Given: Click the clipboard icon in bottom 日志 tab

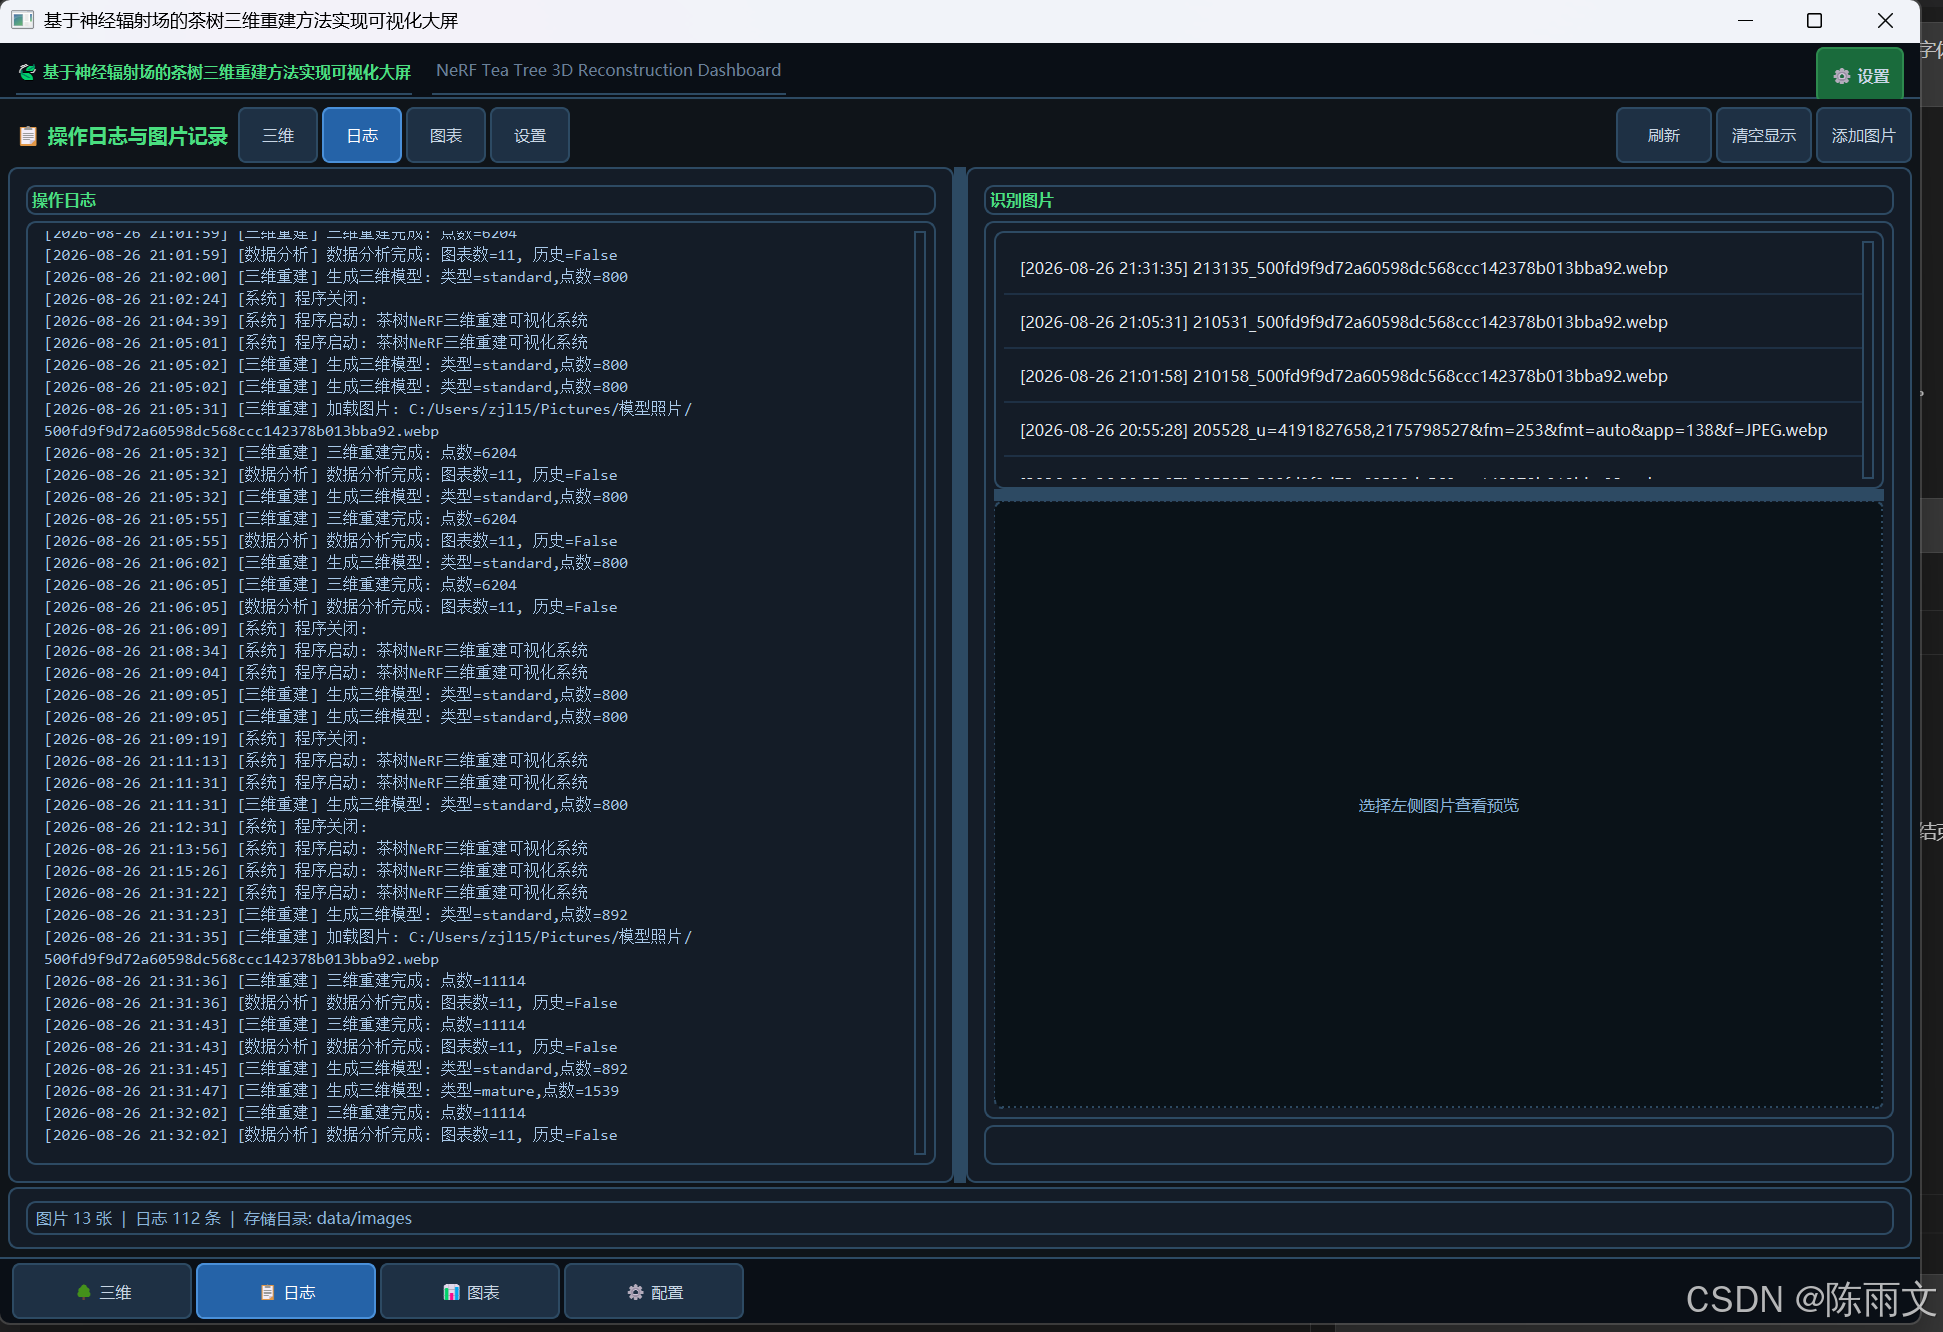Looking at the screenshot, I should tap(267, 1292).
